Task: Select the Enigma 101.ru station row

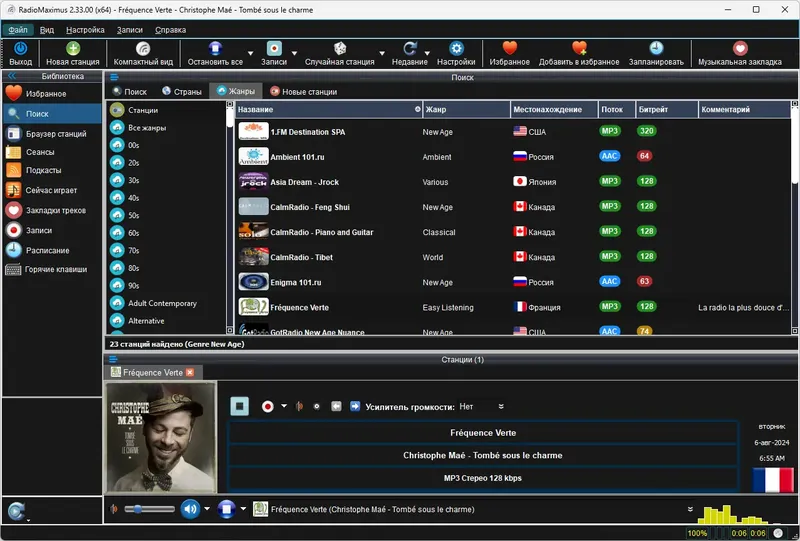Action: point(512,282)
